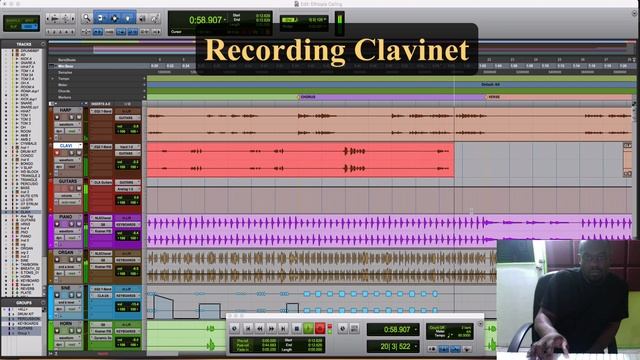Toggle record enable on PIANO track
Screen dimensions: 640x360
[57, 224]
